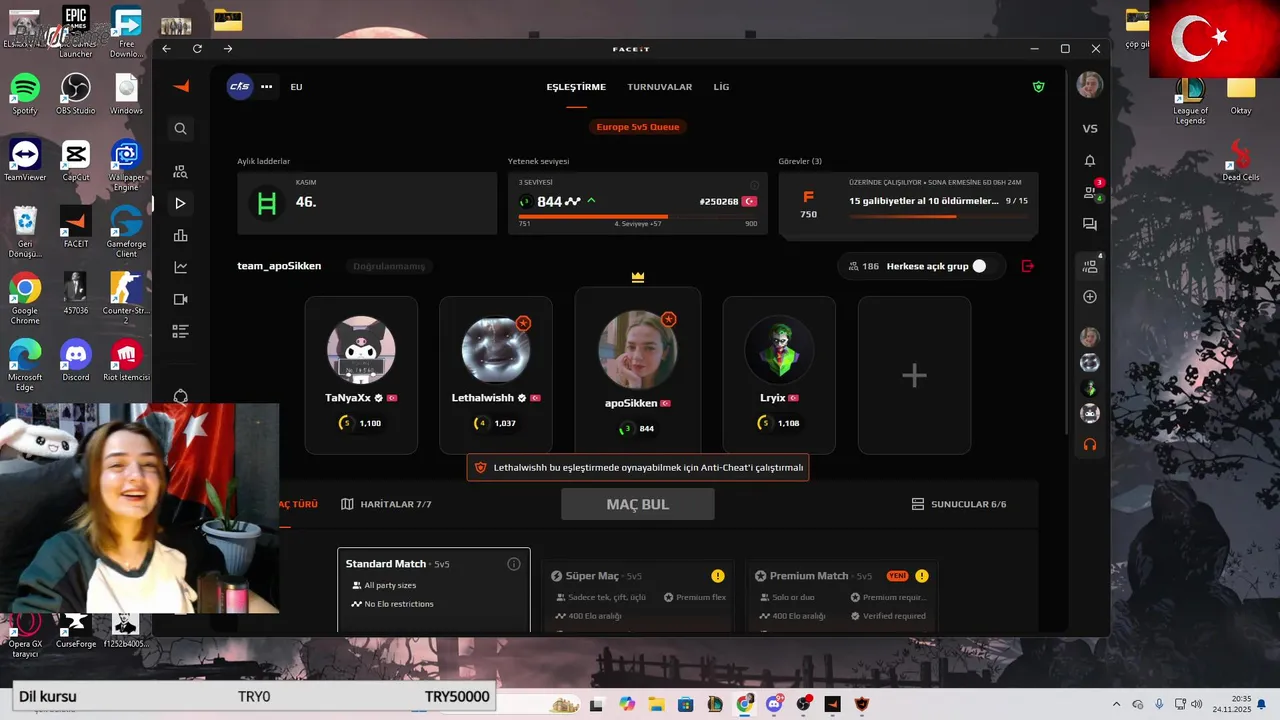Open the video camera sidebar icon

pos(180,299)
